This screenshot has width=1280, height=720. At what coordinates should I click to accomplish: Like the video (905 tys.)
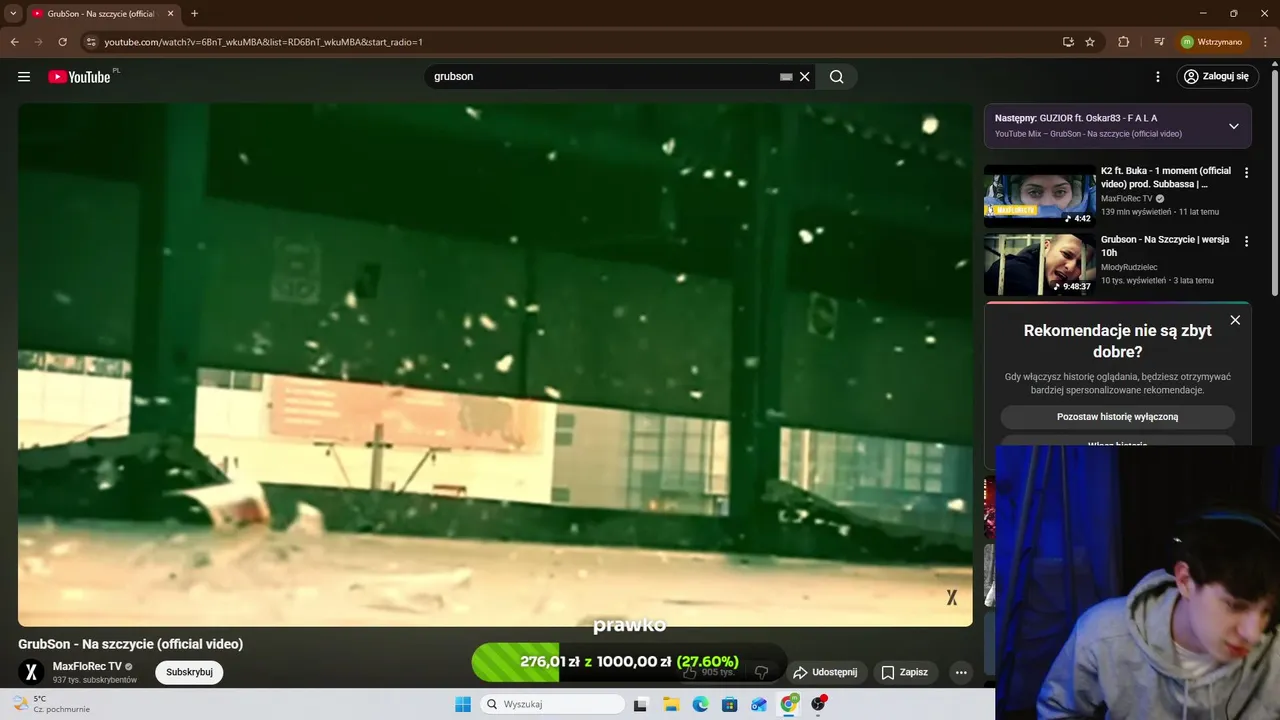pyautogui.click(x=708, y=672)
